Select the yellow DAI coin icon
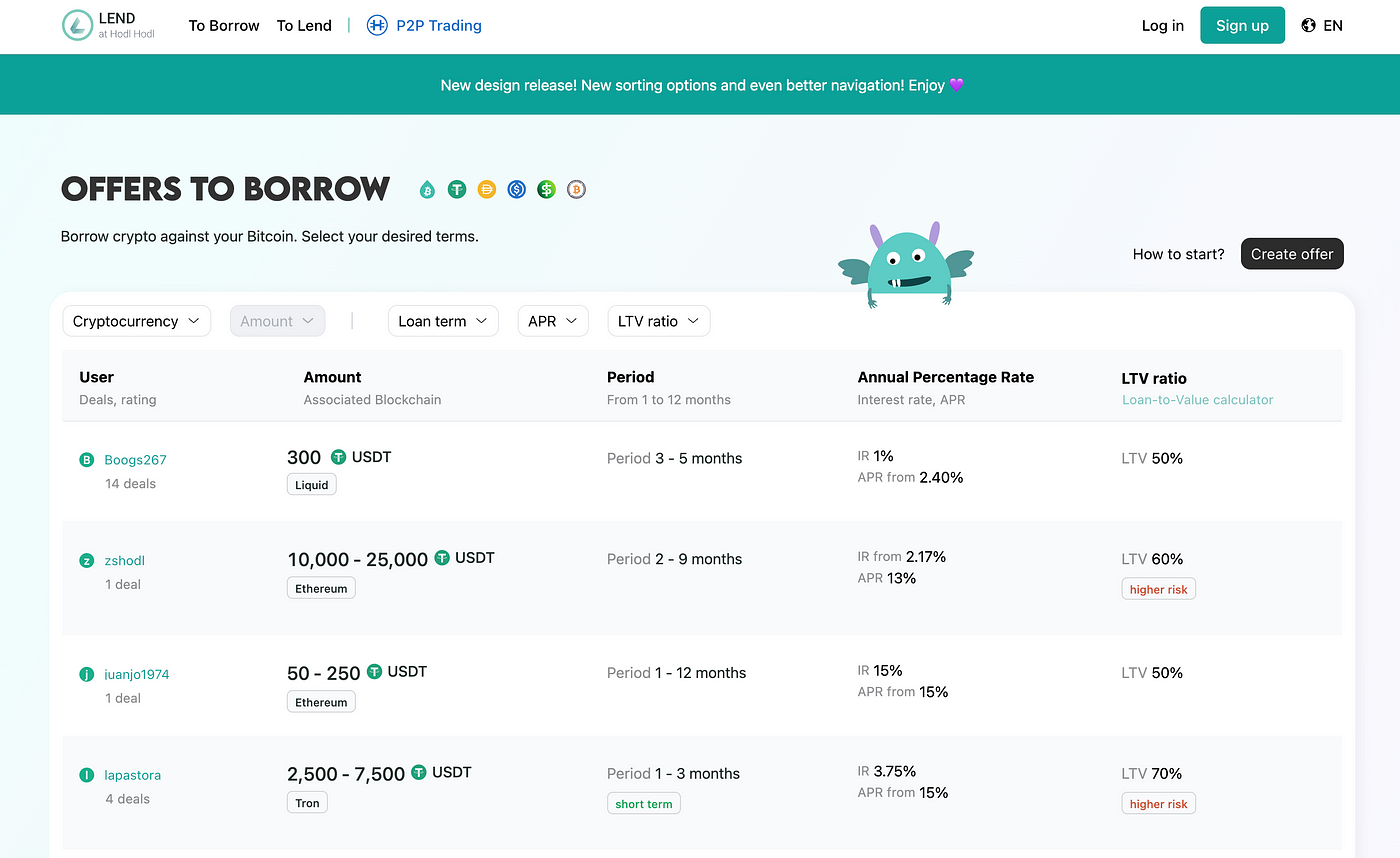Viewport: 1400px width, 858px height. [487, 188]
